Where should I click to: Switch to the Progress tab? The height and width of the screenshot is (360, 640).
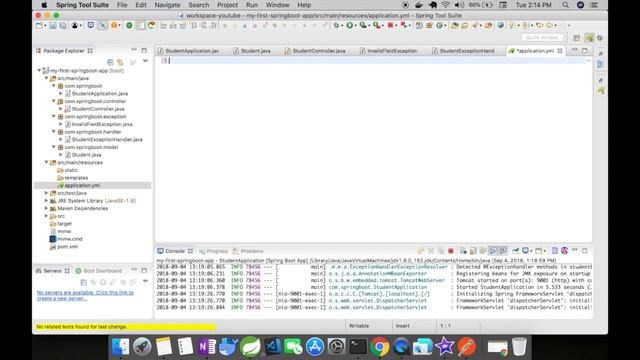point(213,251)
